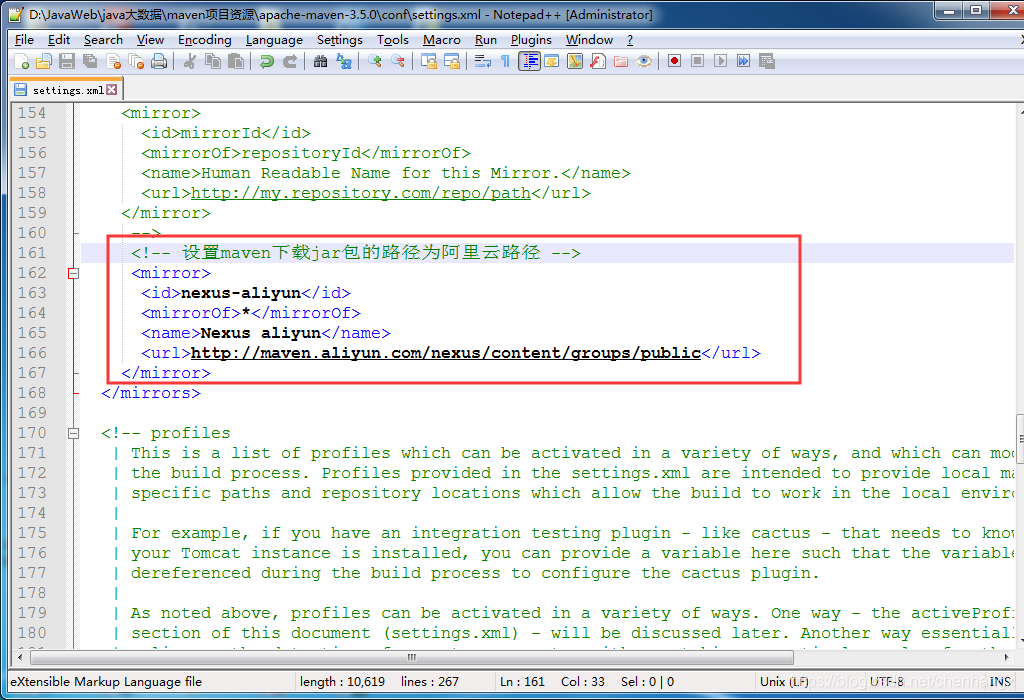Open the Encoding menu
1024x700 pixels.
pos(204,40)
